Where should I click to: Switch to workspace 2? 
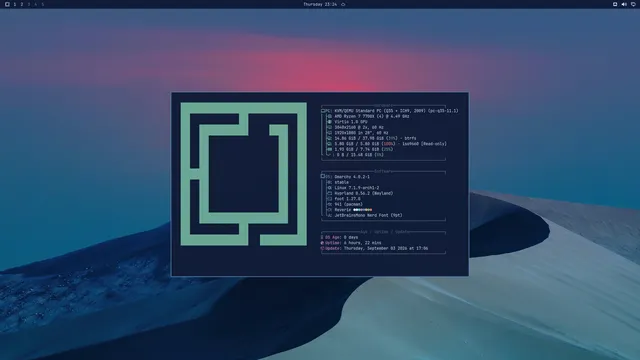(22, 4)
